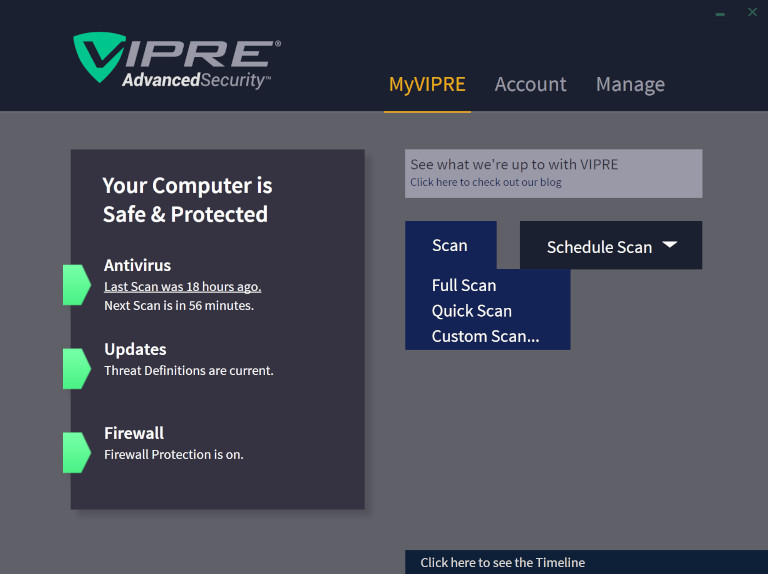Minimize the VIPRE window
Image resolution: width=768 pixels, height=574 pixels.
[x=720, y=14]
